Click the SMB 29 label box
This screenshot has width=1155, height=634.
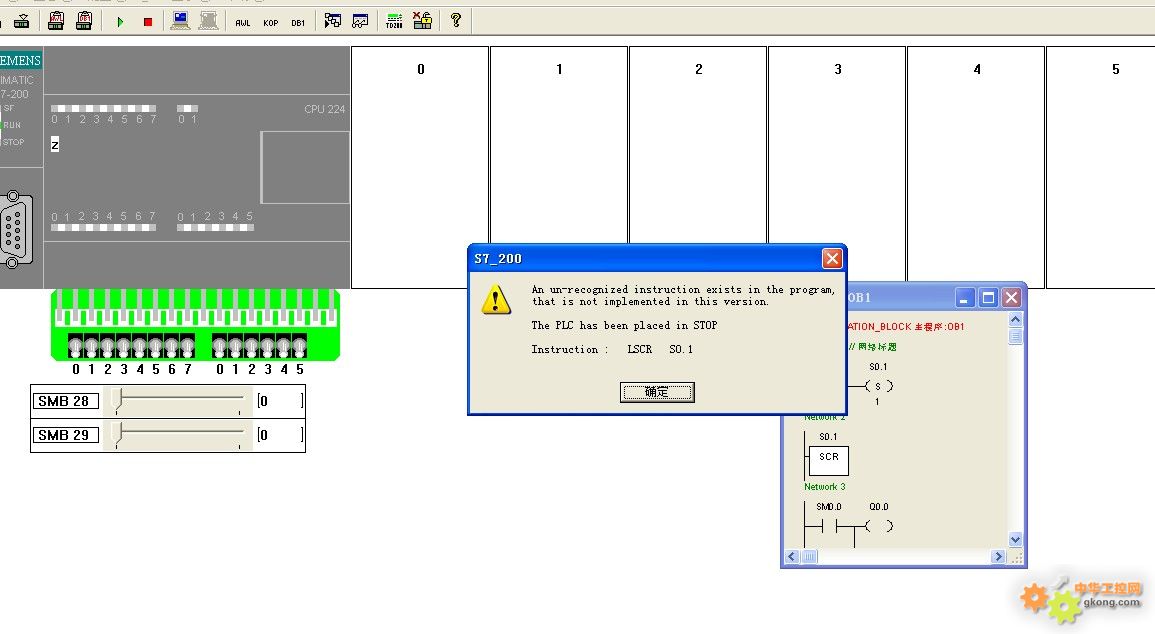(x=65, y=434)
